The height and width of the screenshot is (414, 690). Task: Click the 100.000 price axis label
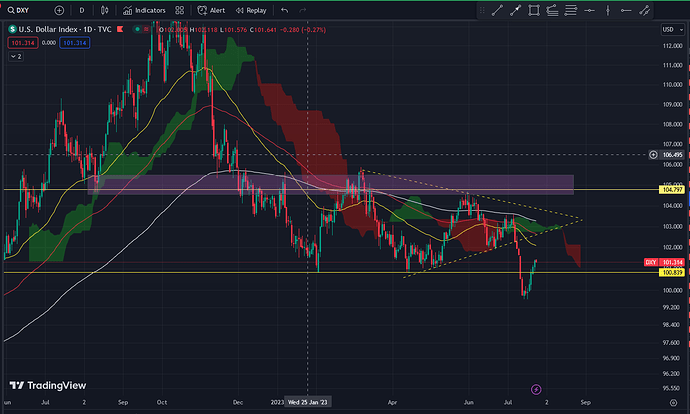click(x=672, y=290)
